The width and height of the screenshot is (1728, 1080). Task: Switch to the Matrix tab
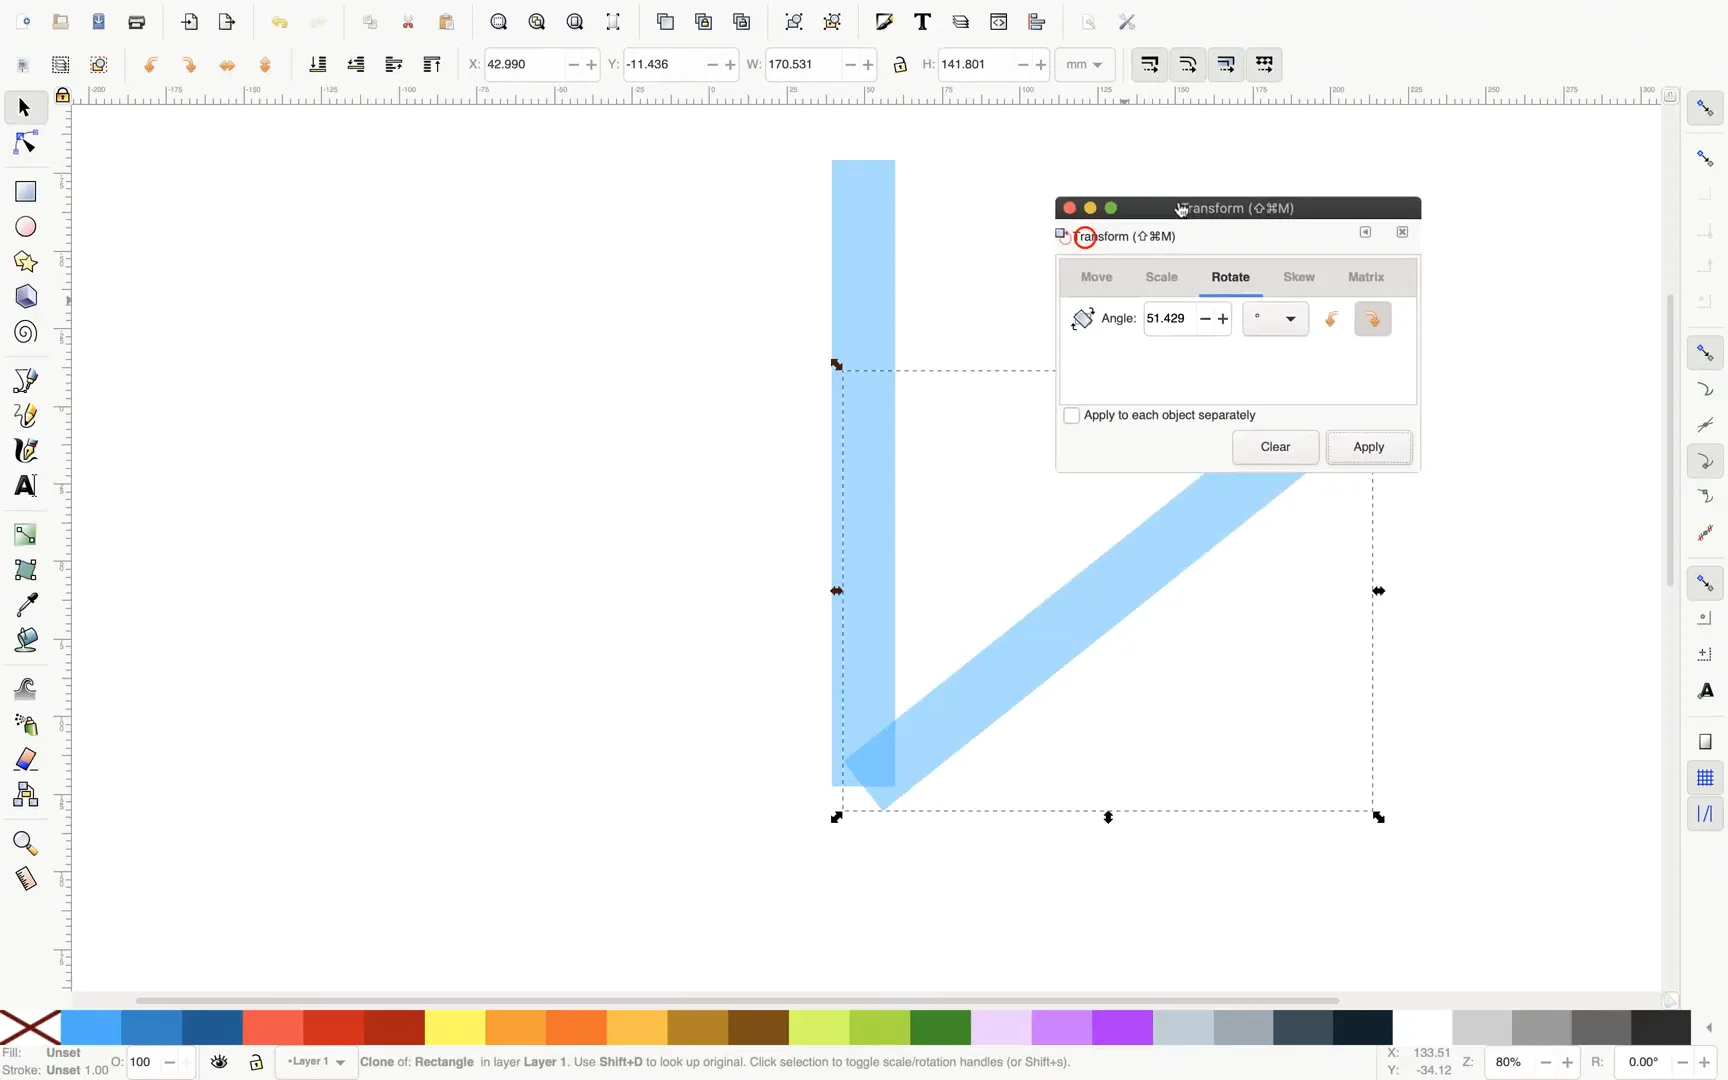[x=1365, y=277]
